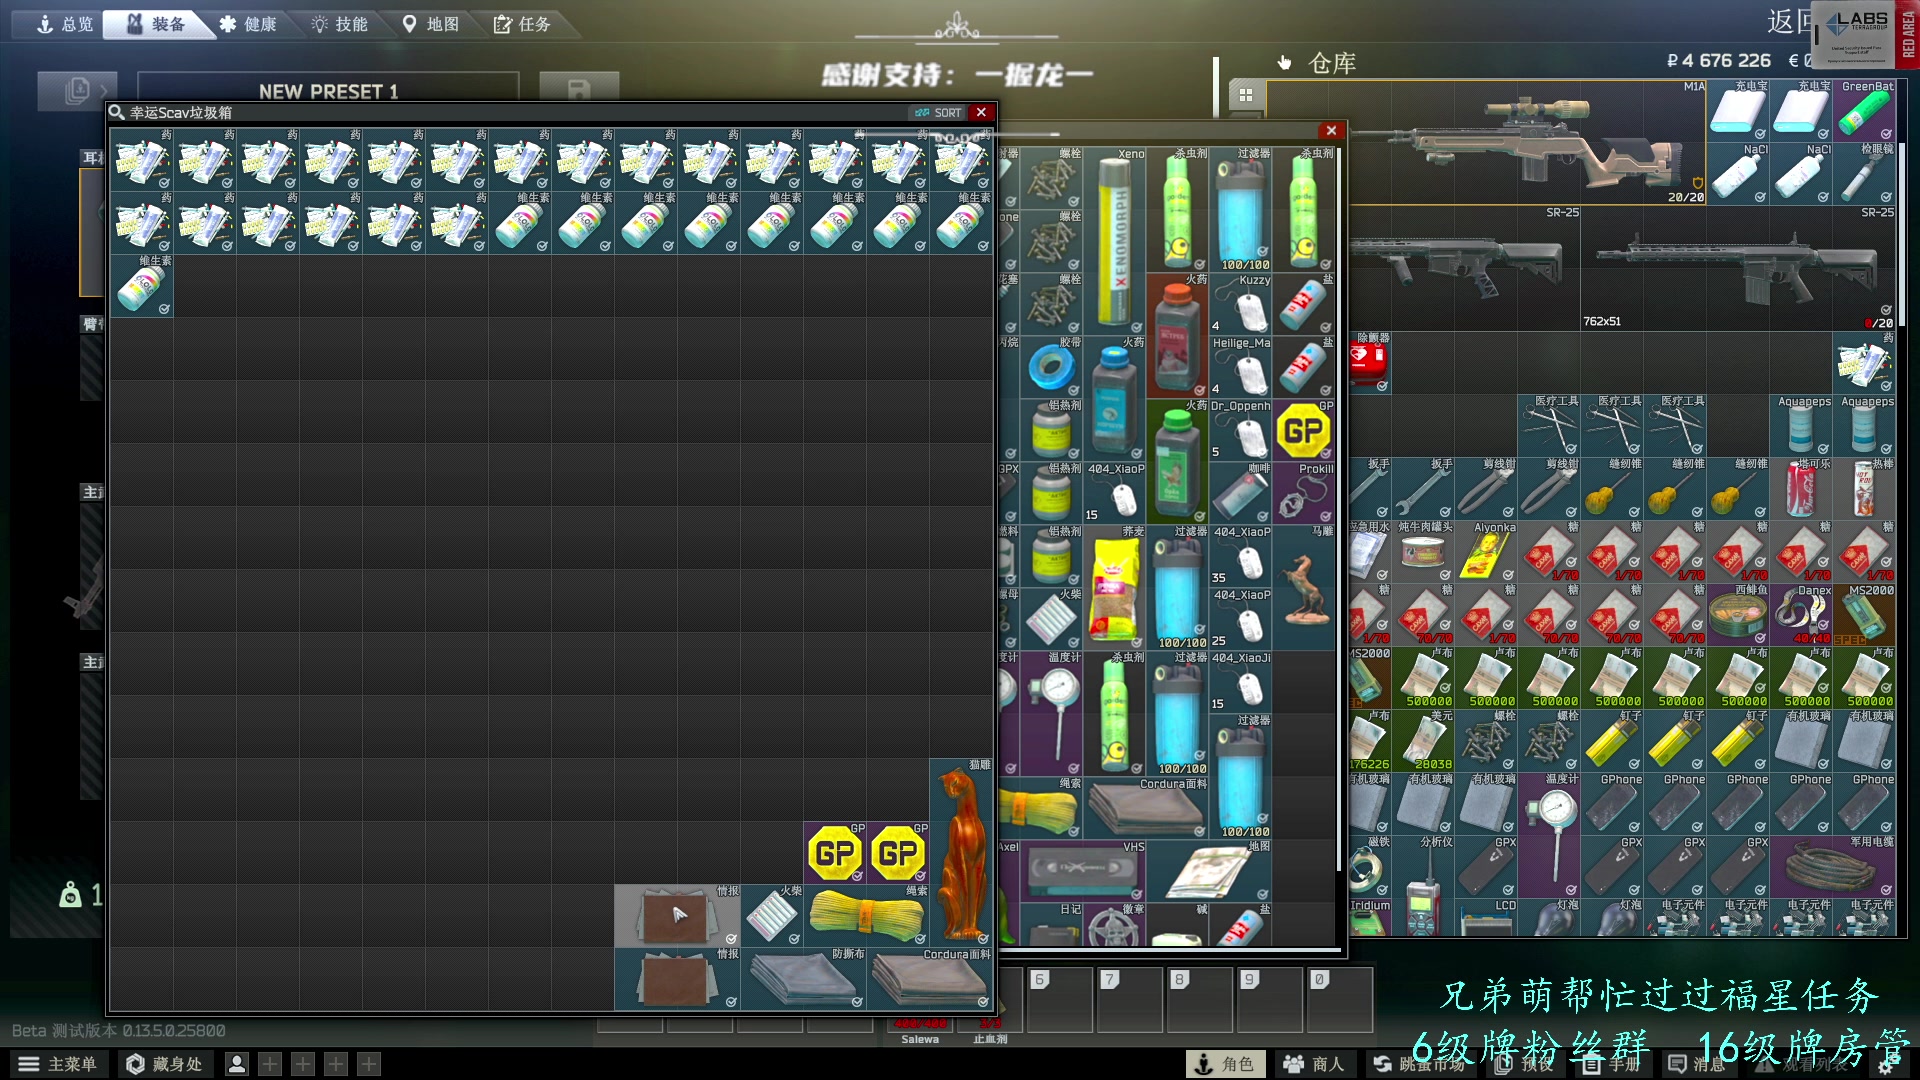
Task: Select the 火柴 matches in junkbox
Action: point(772,915)
